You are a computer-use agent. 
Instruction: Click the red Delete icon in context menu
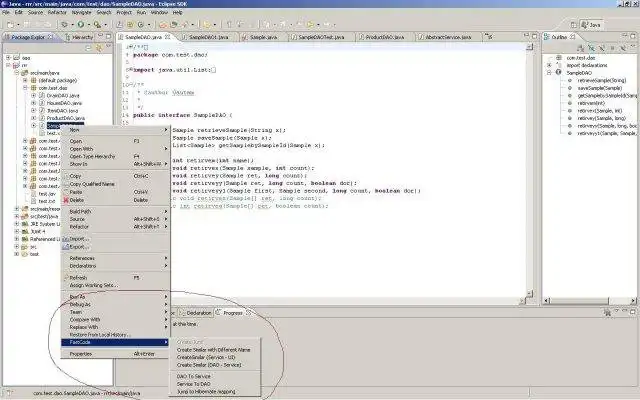click(x=66, y=200)
